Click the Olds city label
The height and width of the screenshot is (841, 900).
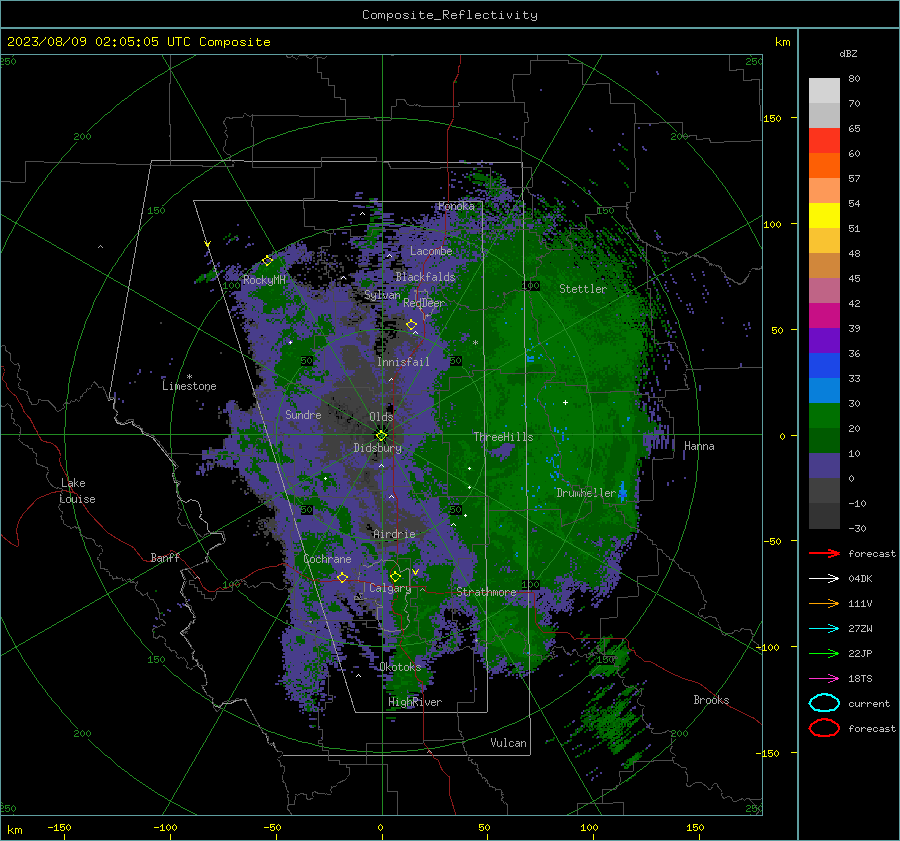pyautogui.click(x=381, y=416)
